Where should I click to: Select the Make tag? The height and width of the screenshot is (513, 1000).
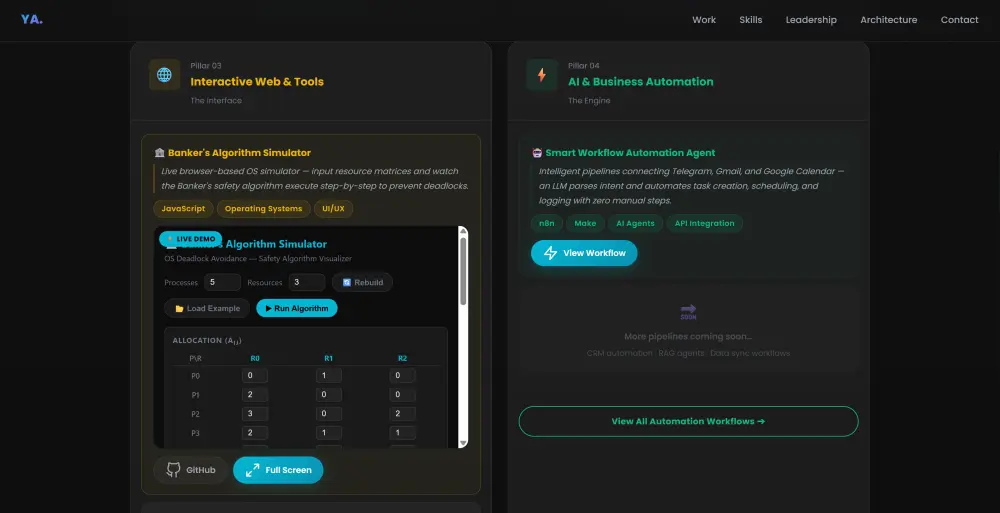point(585,223)
